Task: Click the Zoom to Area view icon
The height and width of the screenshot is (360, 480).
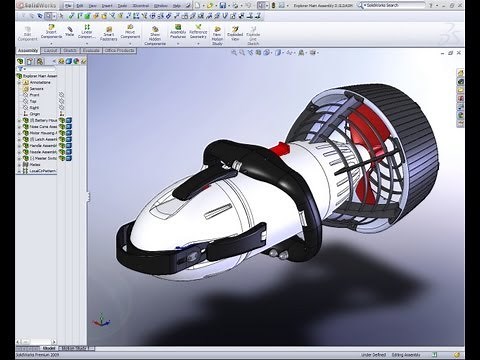Action: (242, 53)
